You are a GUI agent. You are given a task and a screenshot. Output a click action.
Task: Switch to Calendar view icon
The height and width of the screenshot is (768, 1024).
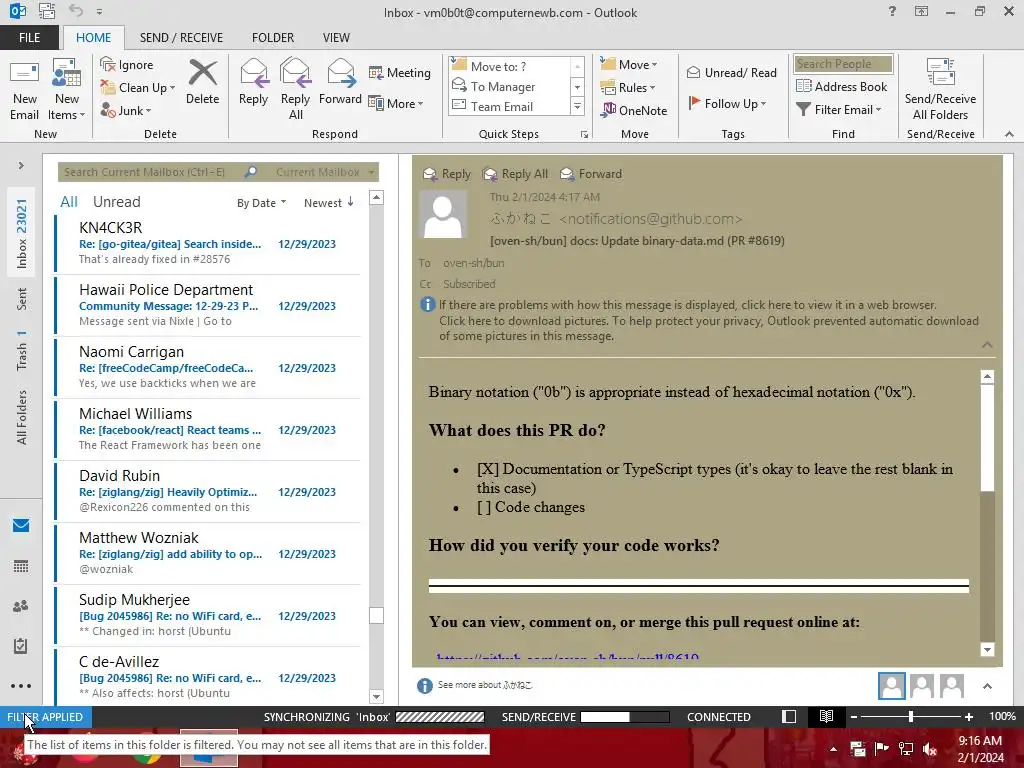21,566
